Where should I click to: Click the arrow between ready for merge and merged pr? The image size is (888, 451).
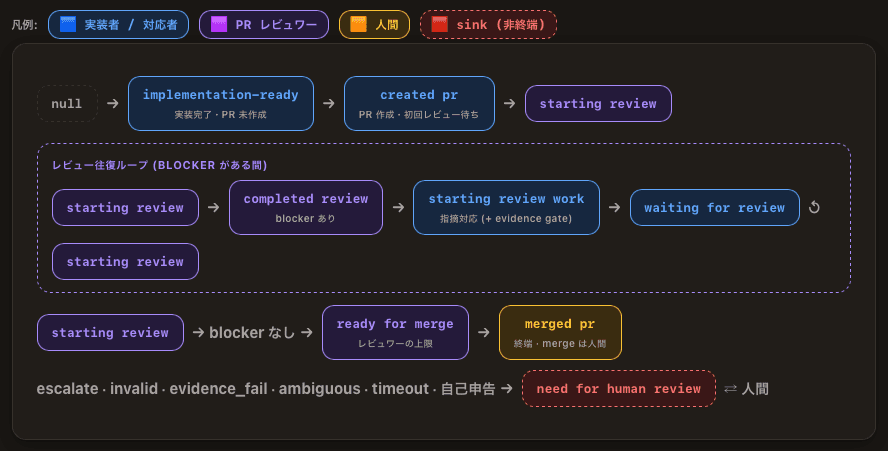[484, 333]
